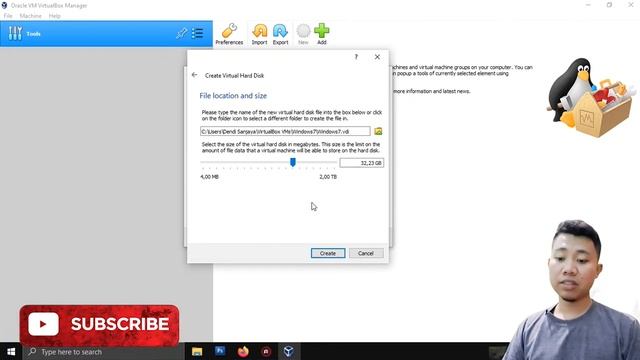Click the disk size slider handle
Image resolution: width=640 pixels, height=360 pixels.
click(x=293, y=162)
